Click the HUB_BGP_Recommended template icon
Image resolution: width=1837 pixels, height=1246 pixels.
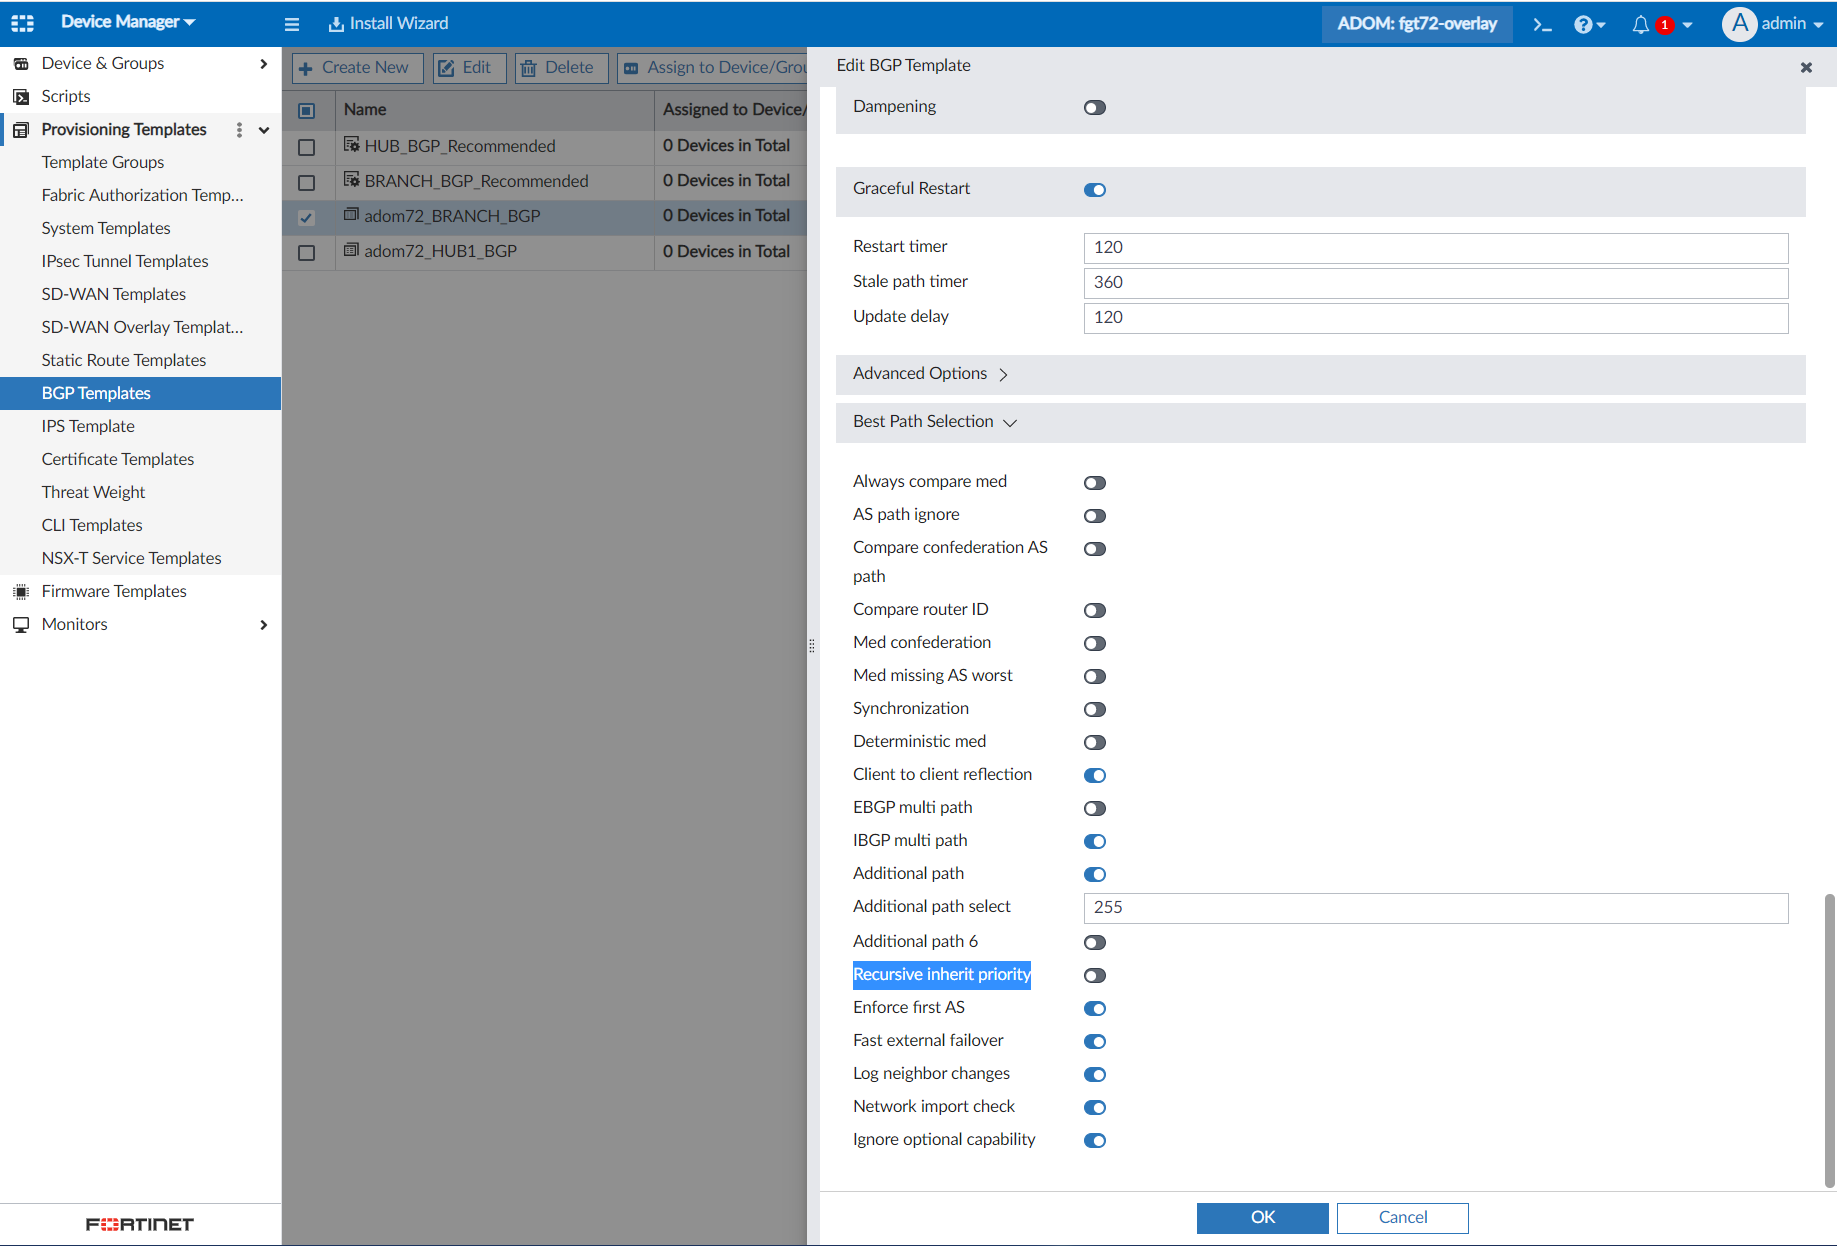351,145
